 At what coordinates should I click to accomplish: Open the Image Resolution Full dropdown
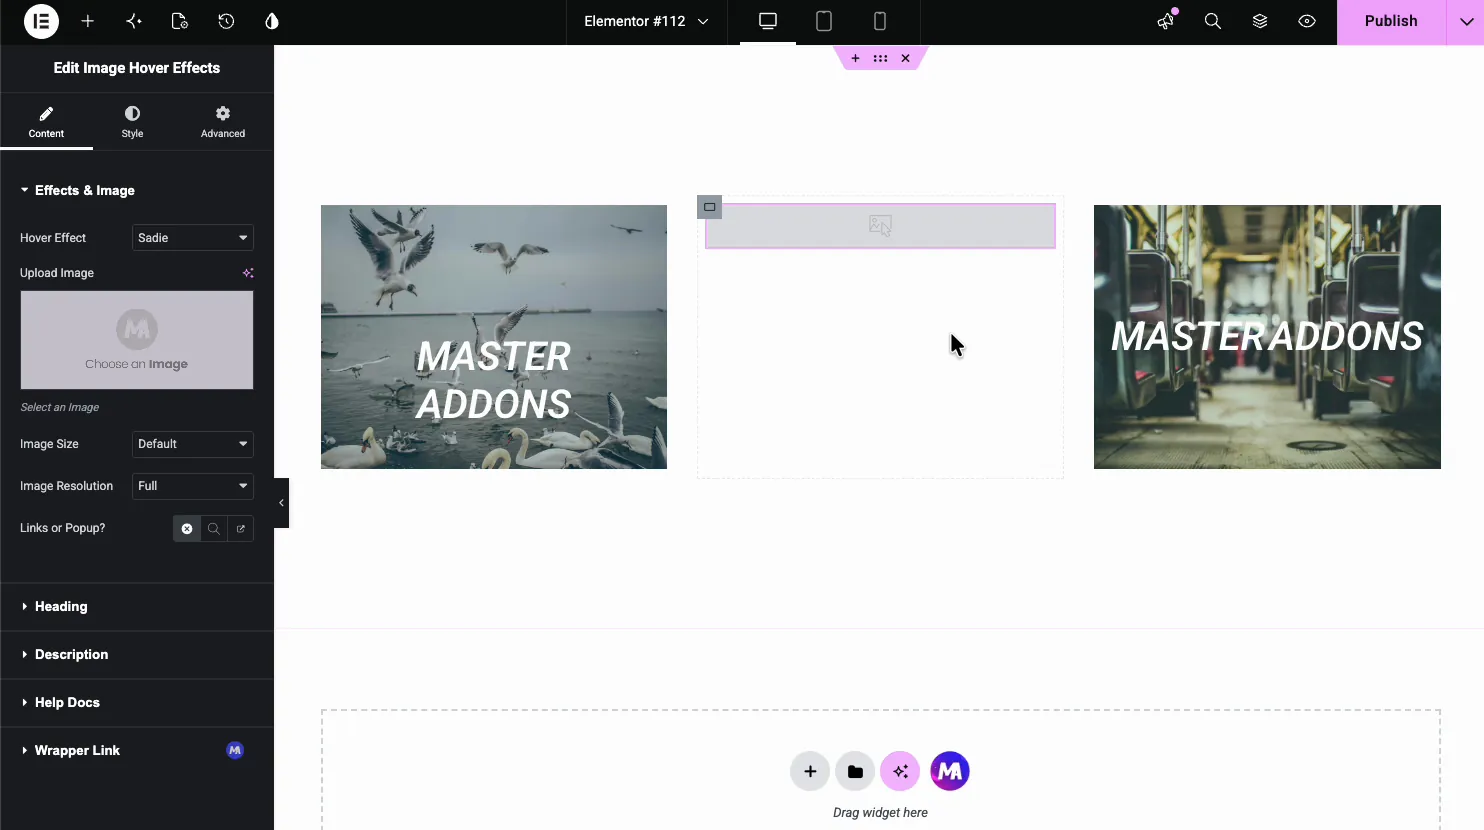[193, 486]
